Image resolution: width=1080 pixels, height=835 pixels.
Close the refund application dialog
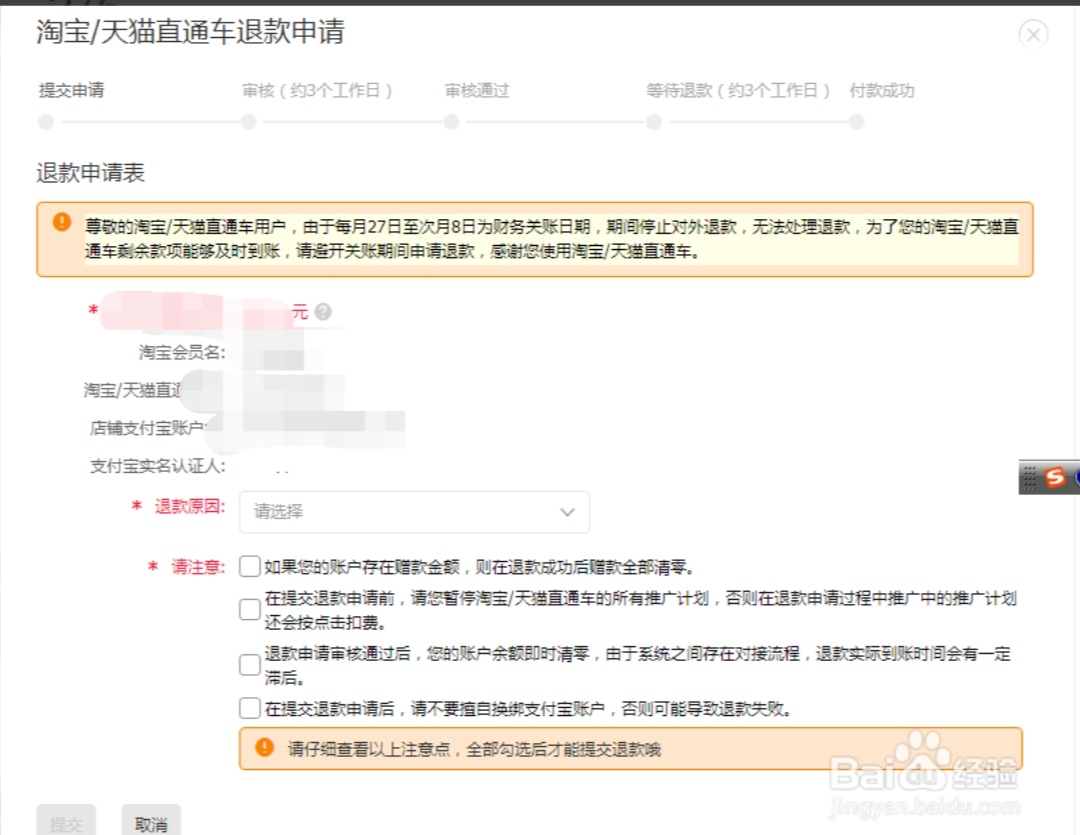click(x=1033, y=34)
